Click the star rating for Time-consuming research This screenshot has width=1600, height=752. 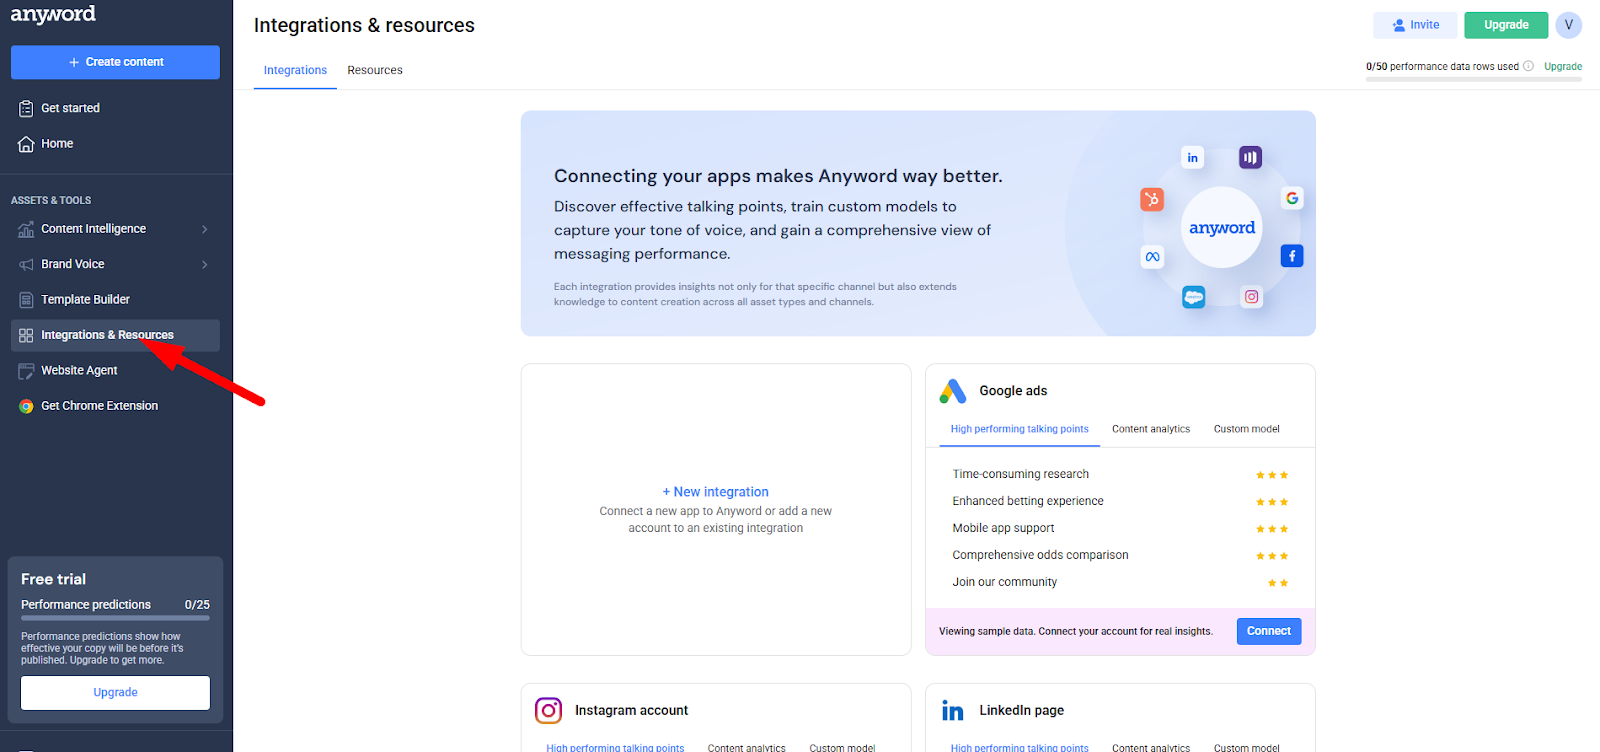tap(1272, 476)
